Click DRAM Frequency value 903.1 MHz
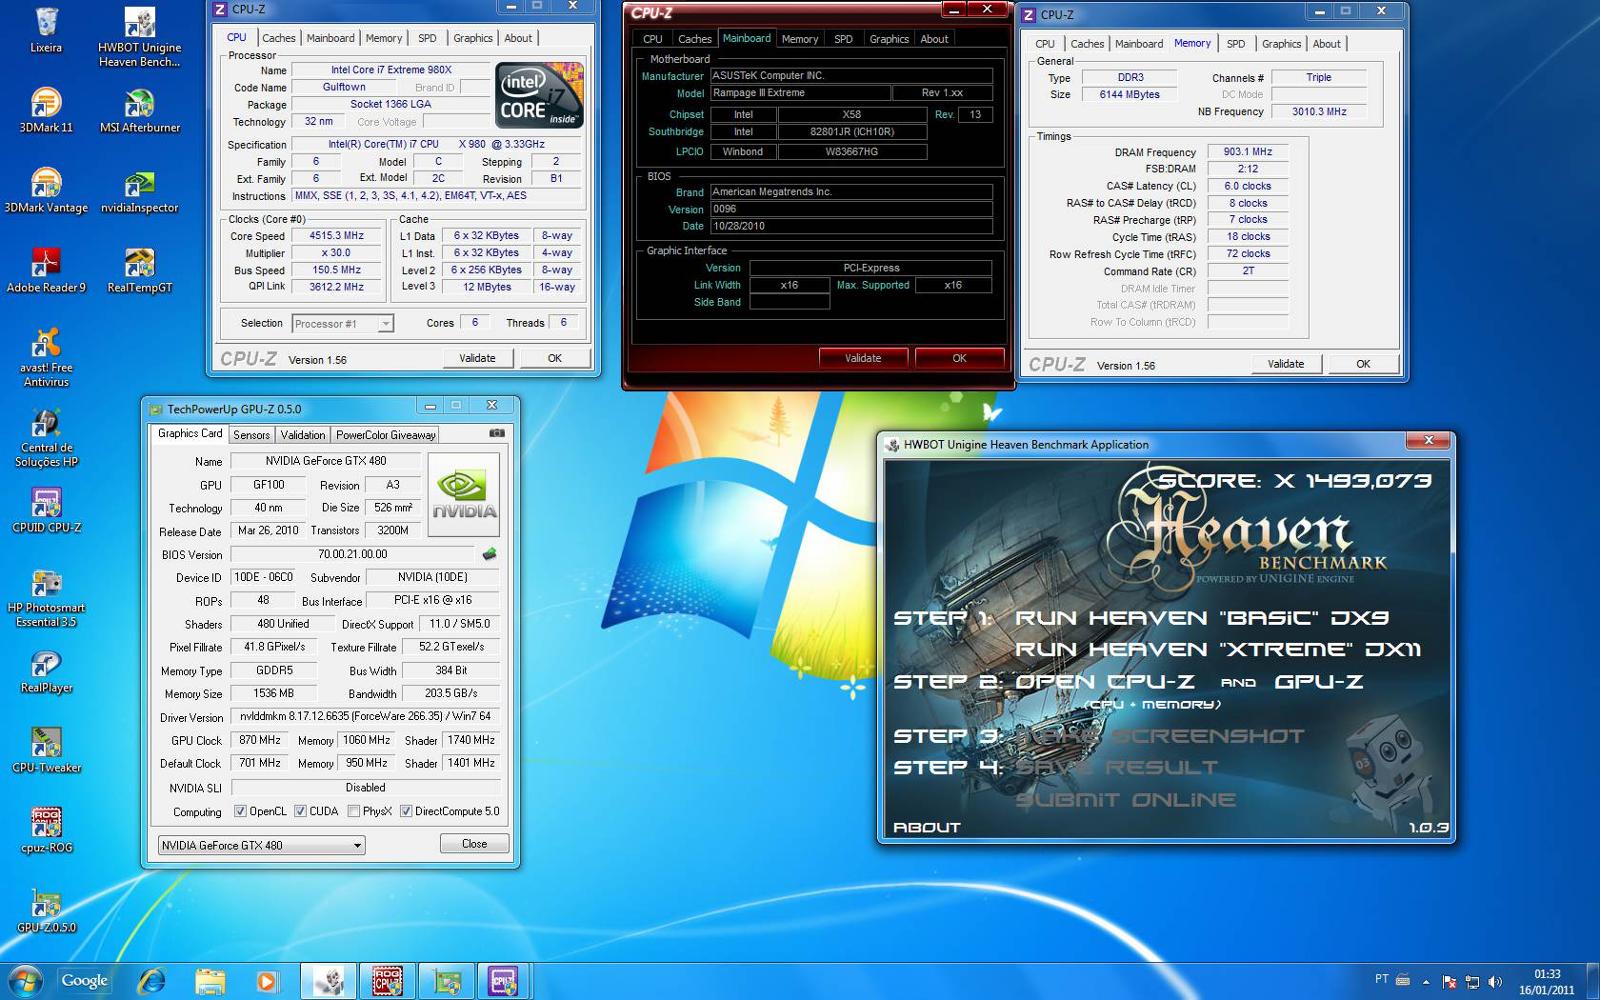1600x1000 pixels. click(1248, 152)
